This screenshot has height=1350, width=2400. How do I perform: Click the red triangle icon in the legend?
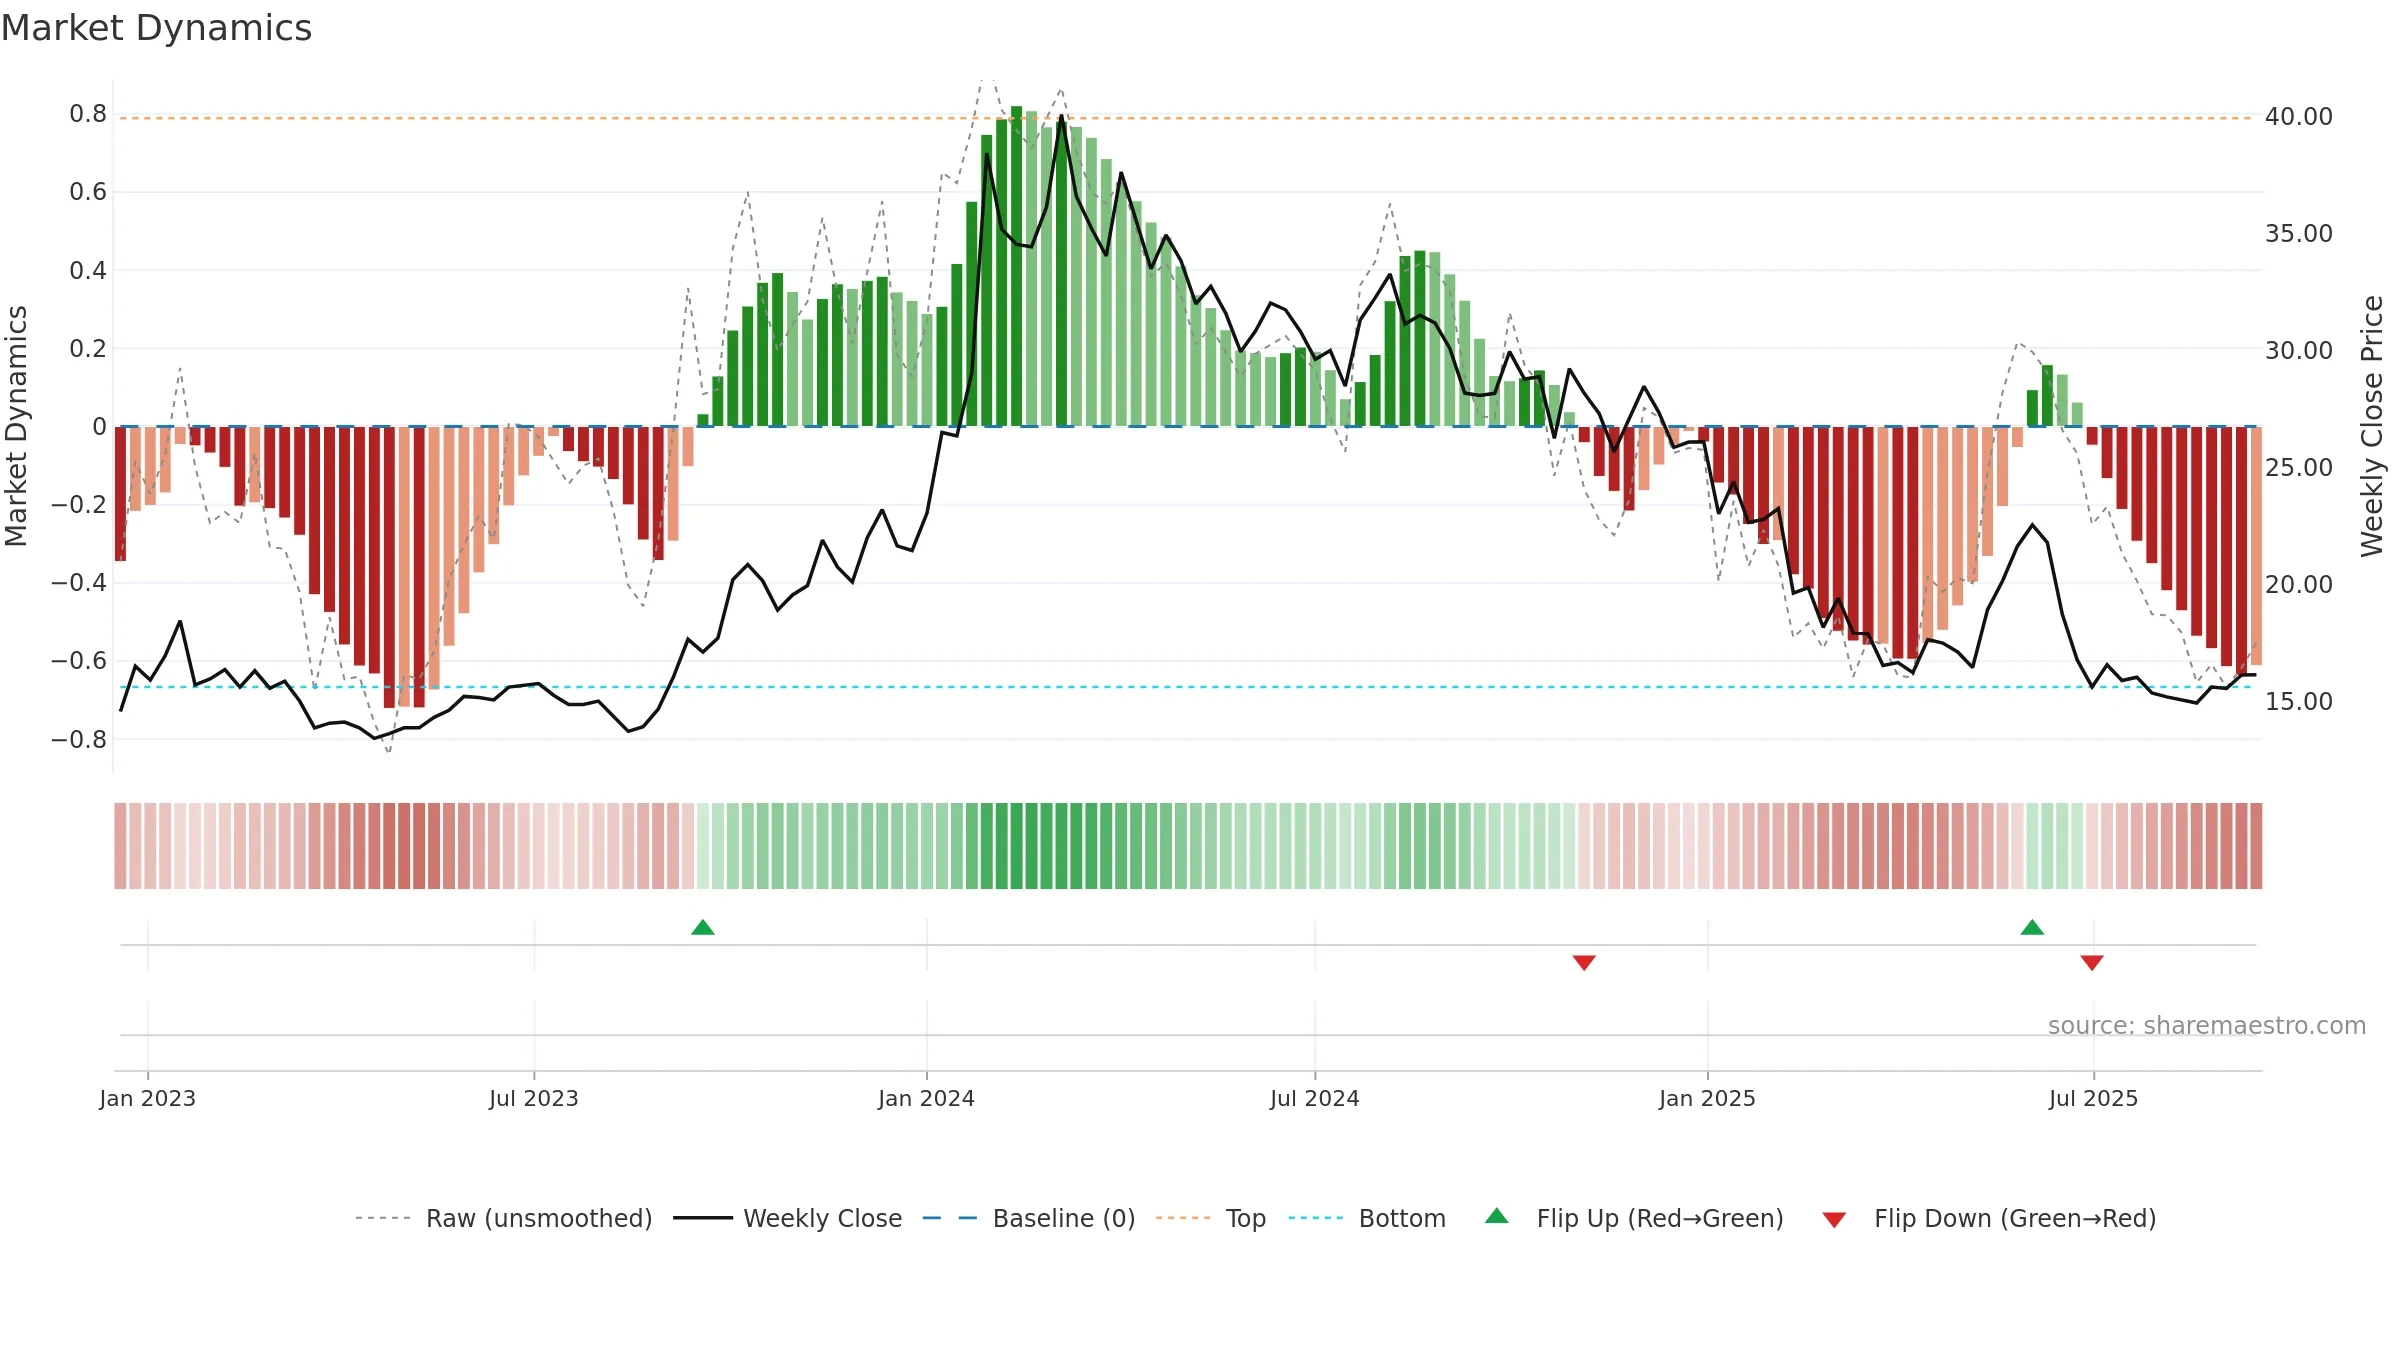pos(1834,1220)
